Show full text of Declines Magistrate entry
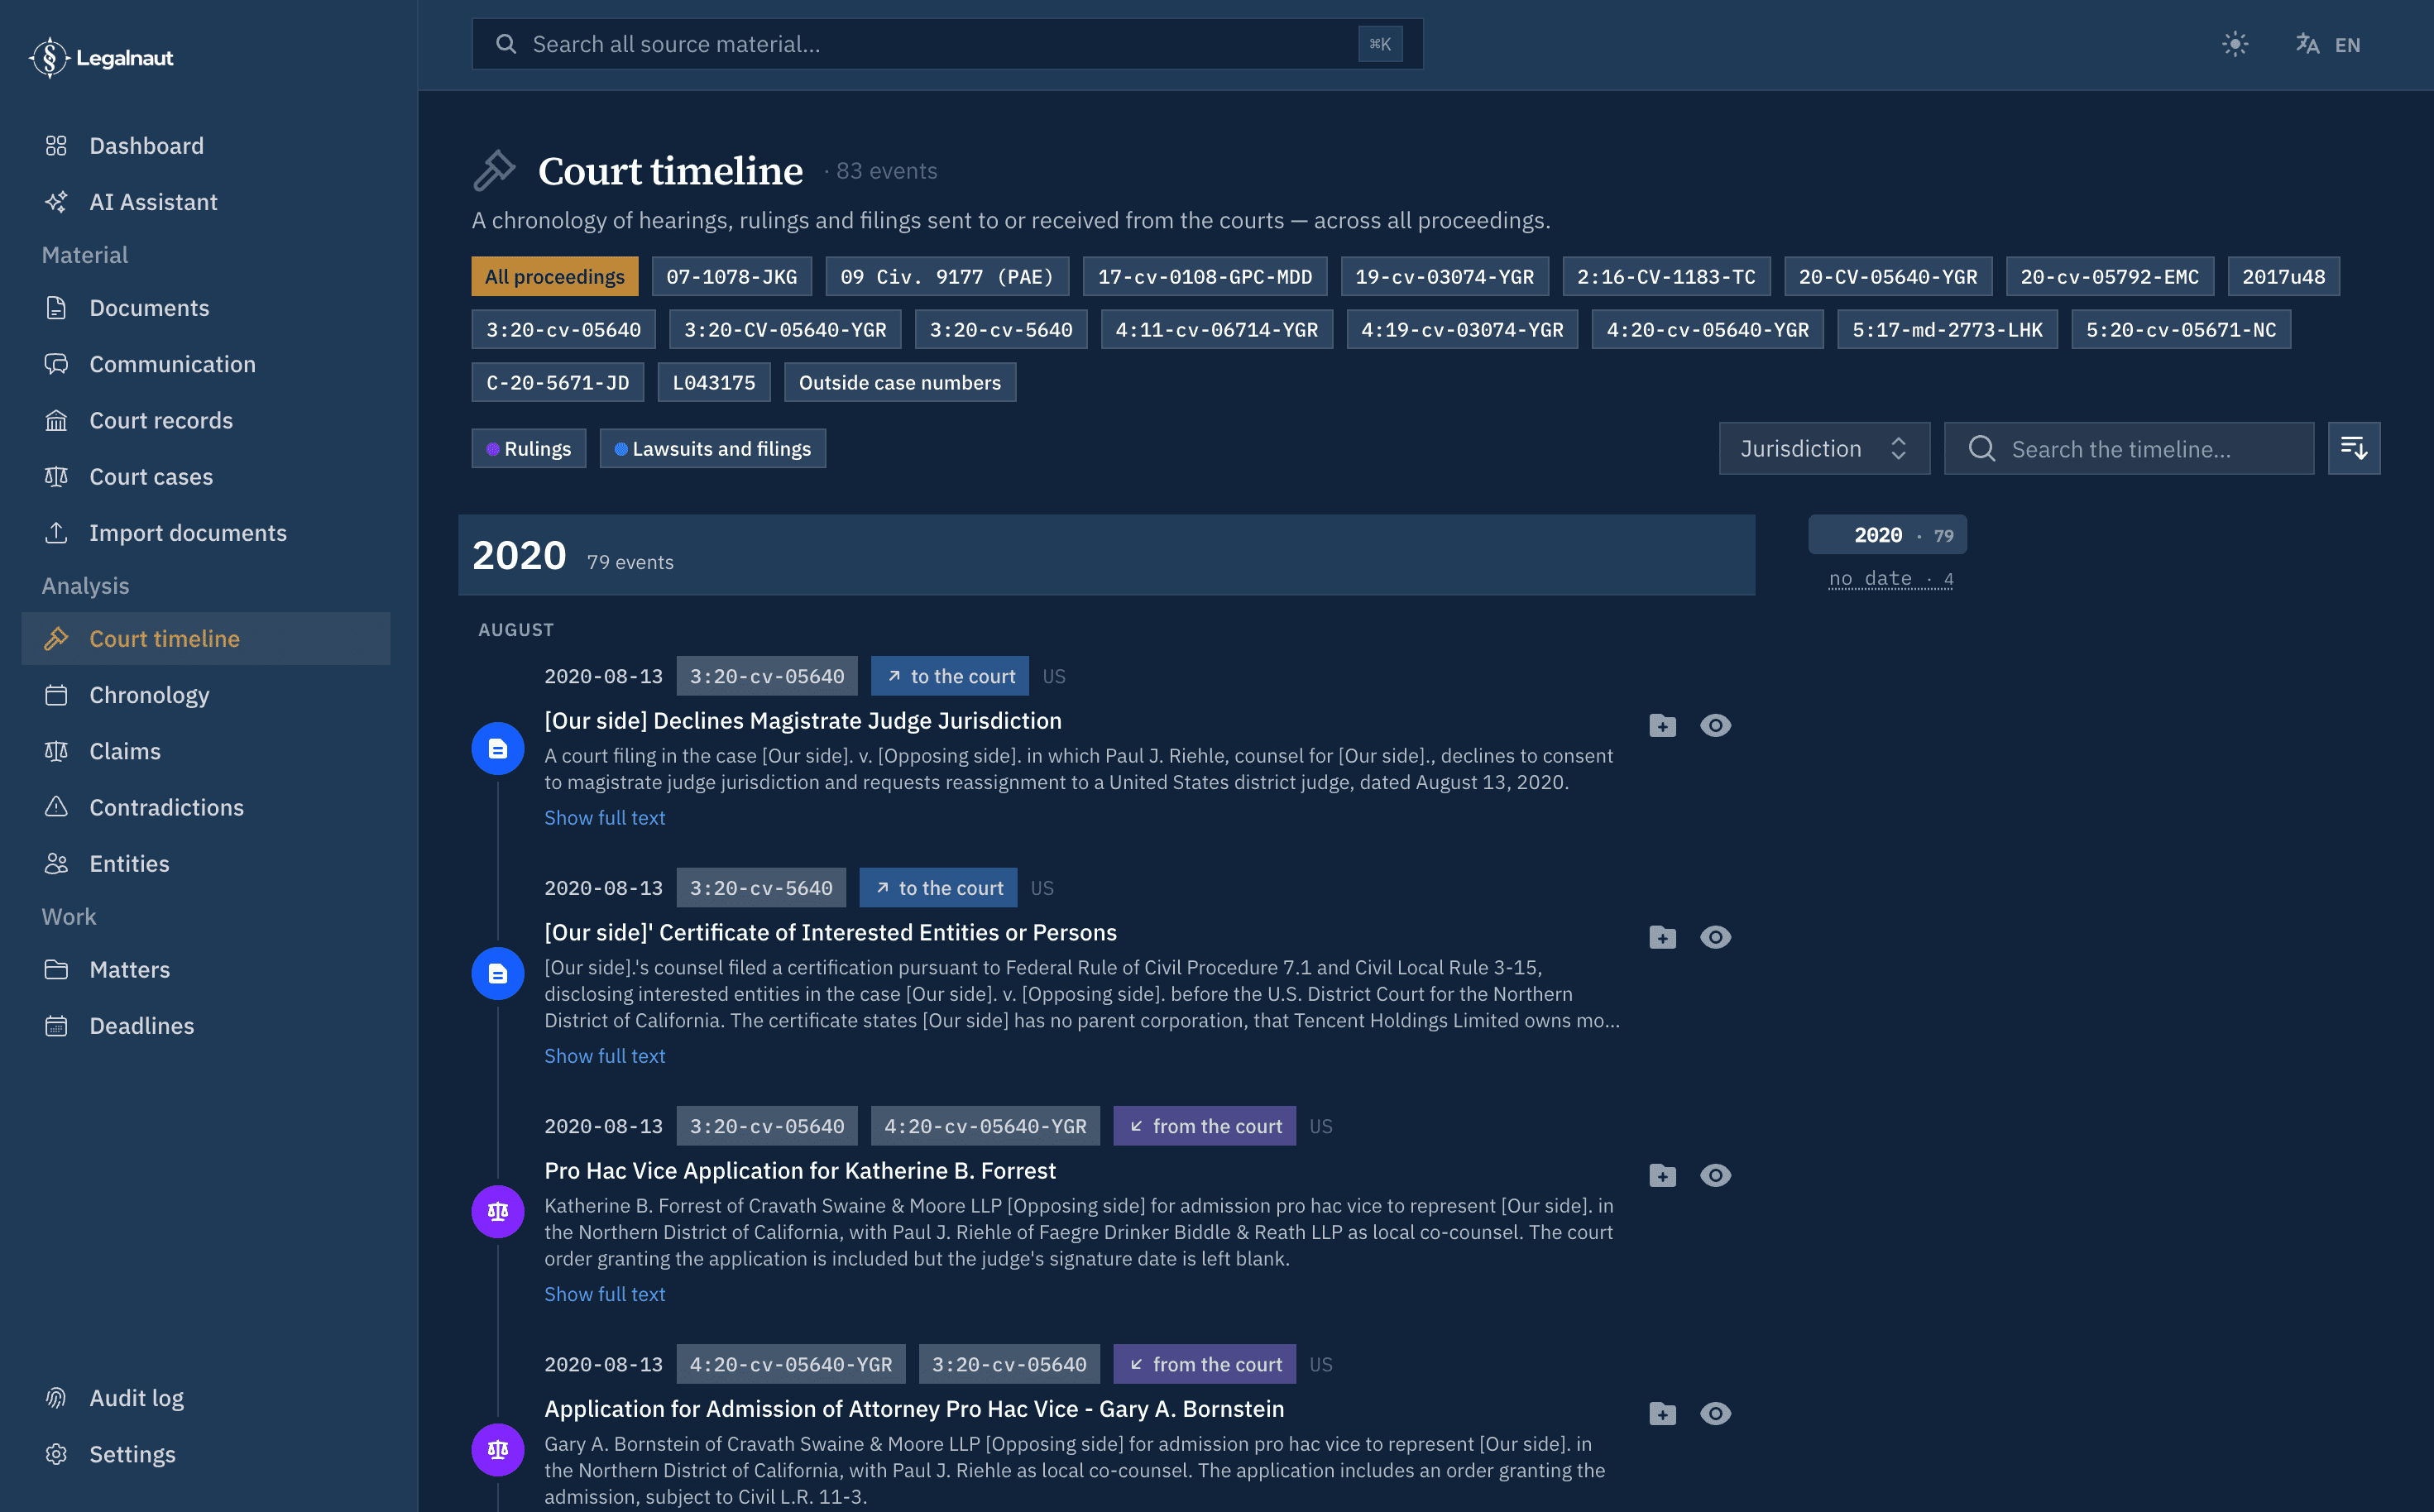 click(x=604, y=817)
